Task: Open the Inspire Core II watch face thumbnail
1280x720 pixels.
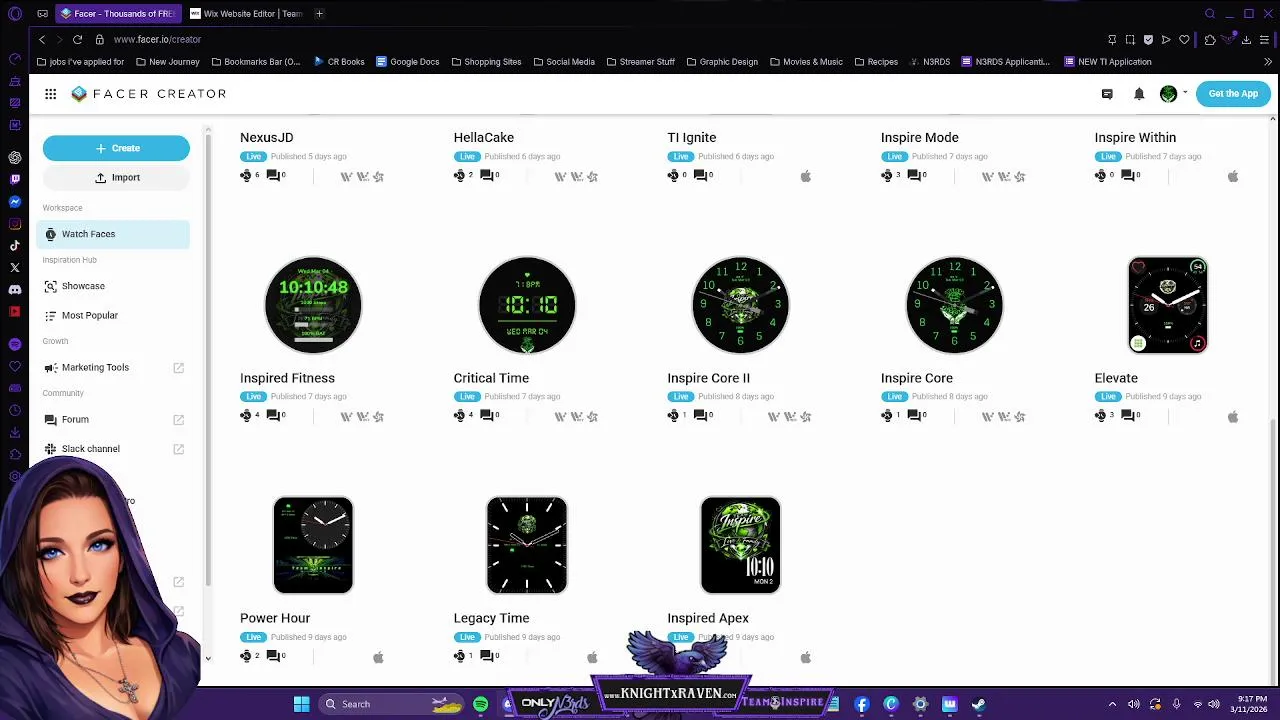Action: 741,305
